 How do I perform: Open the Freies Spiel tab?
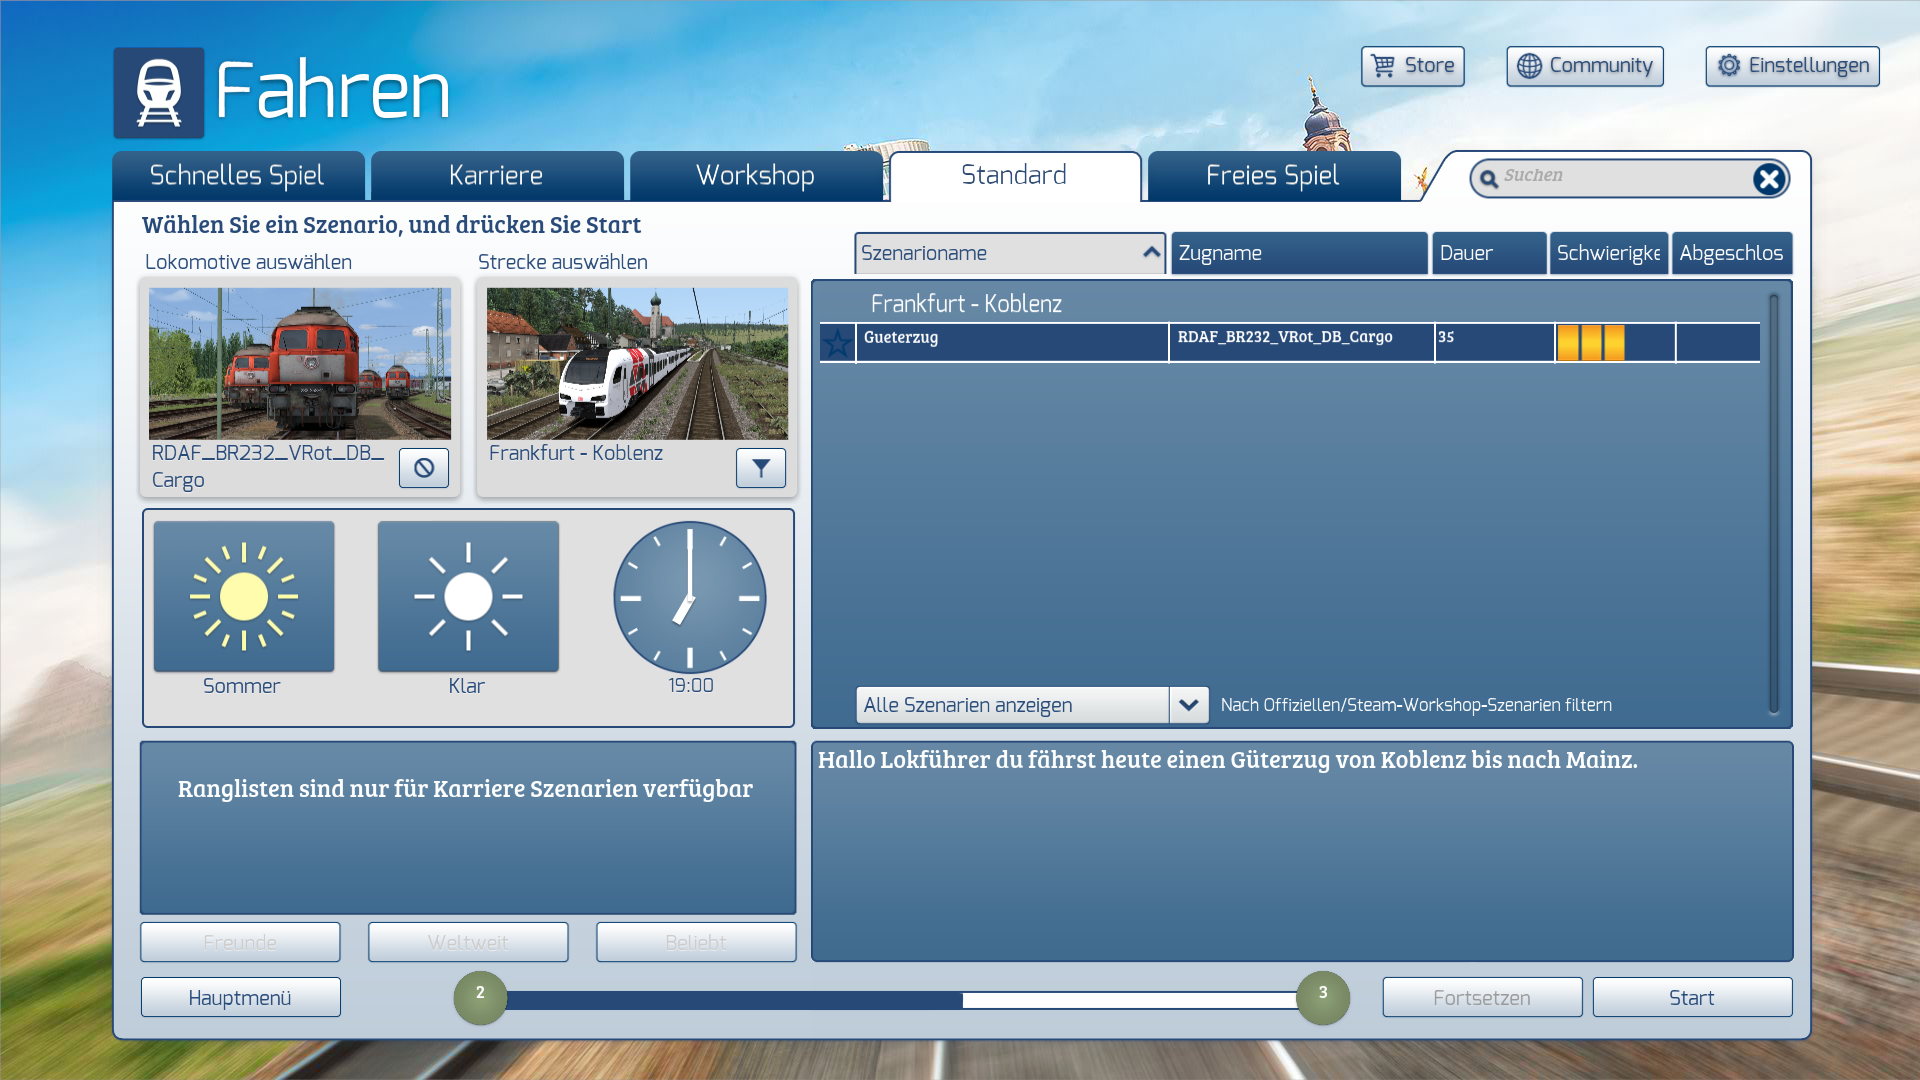(x=1272, y=176)
